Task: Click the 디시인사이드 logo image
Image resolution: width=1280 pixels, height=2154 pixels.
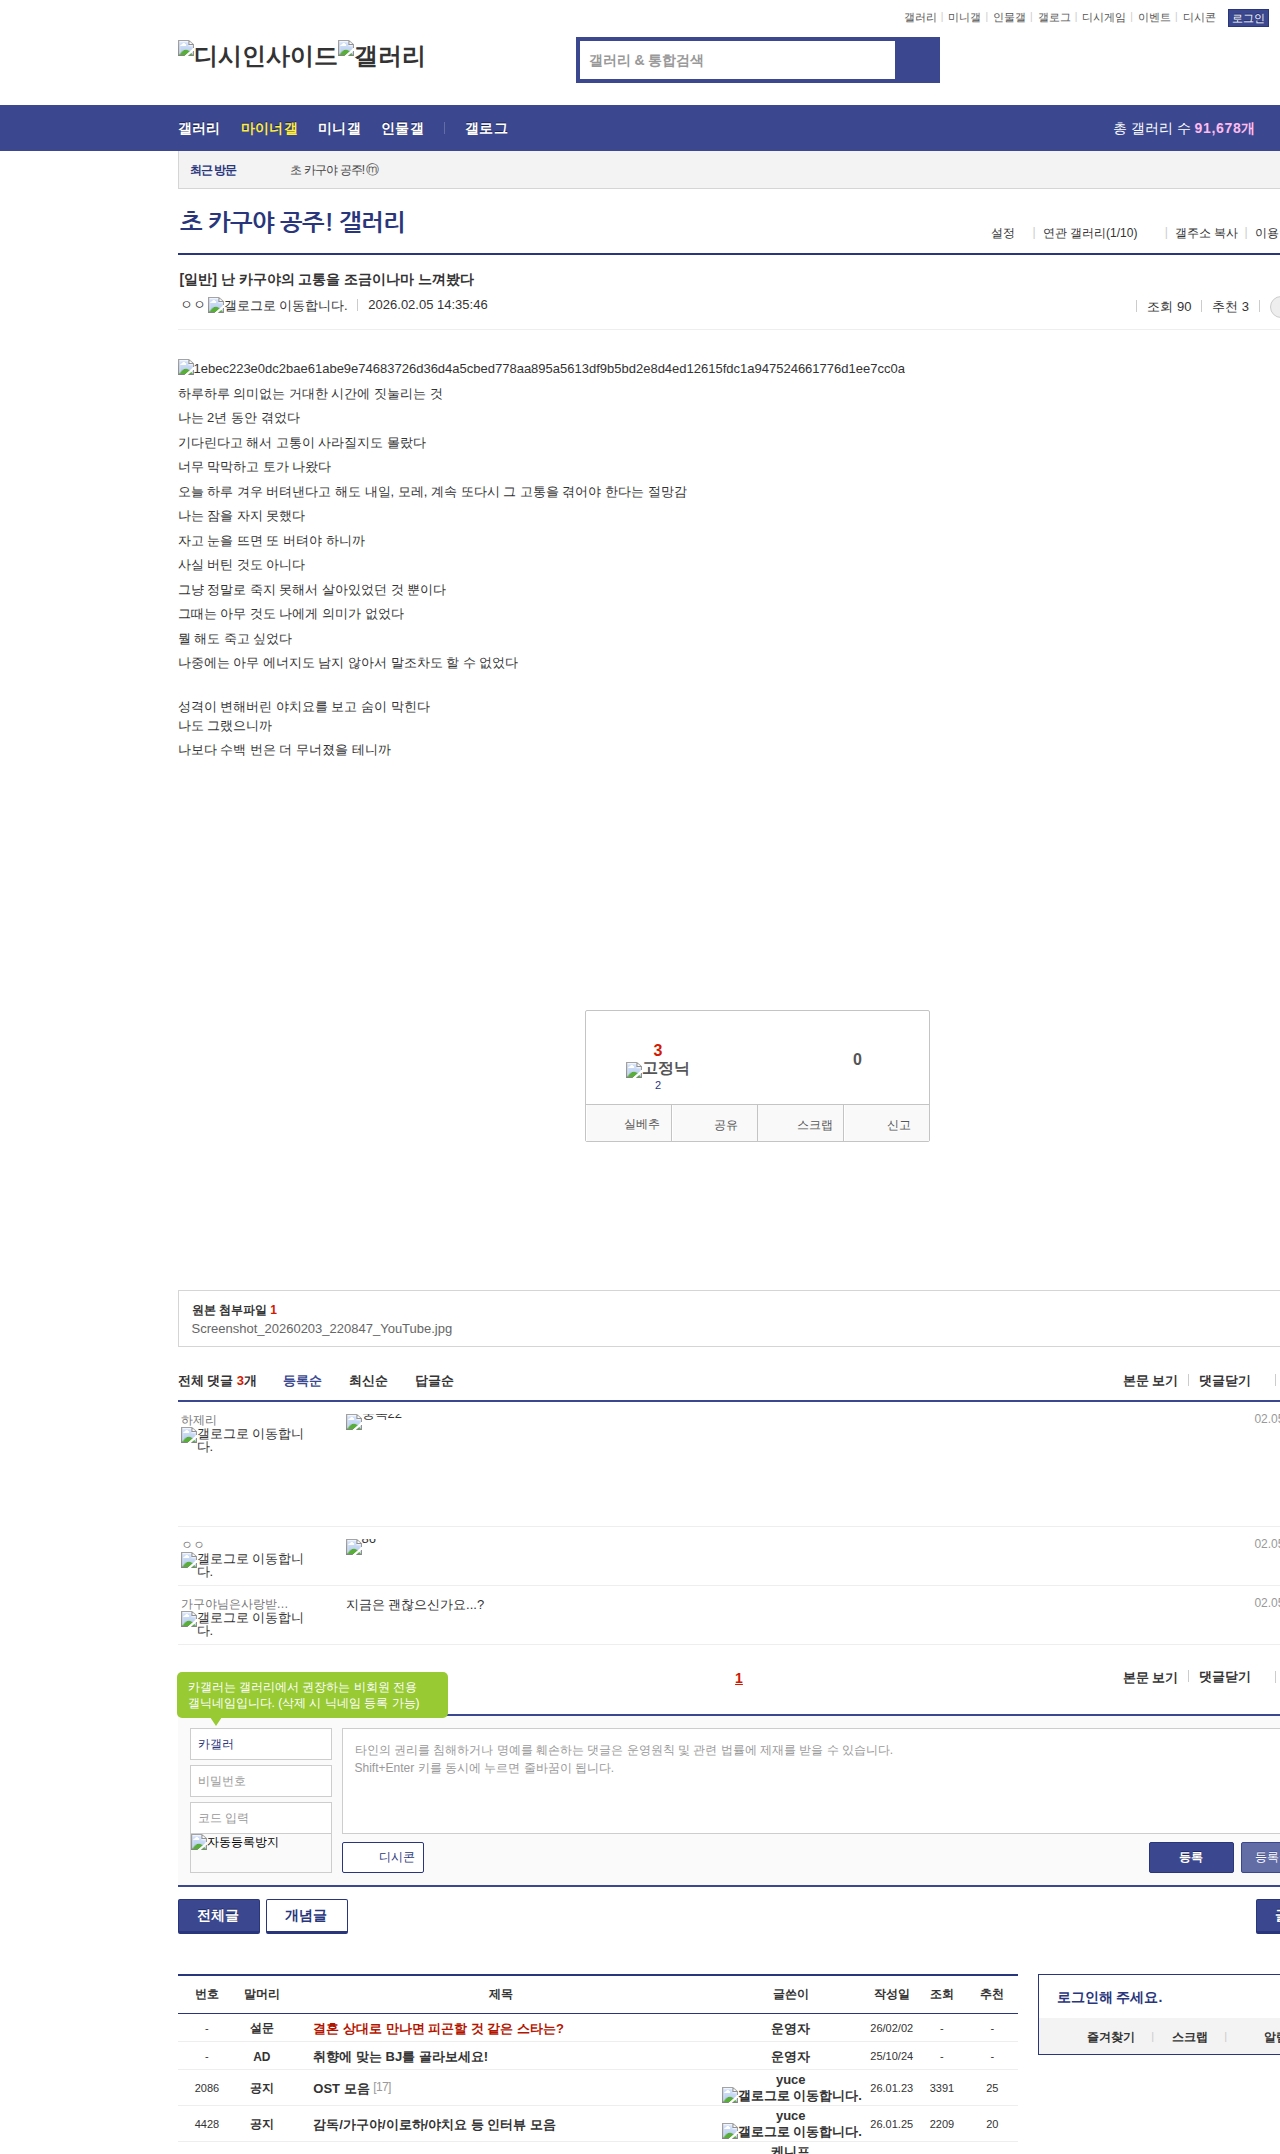Action: coord(258,56)
